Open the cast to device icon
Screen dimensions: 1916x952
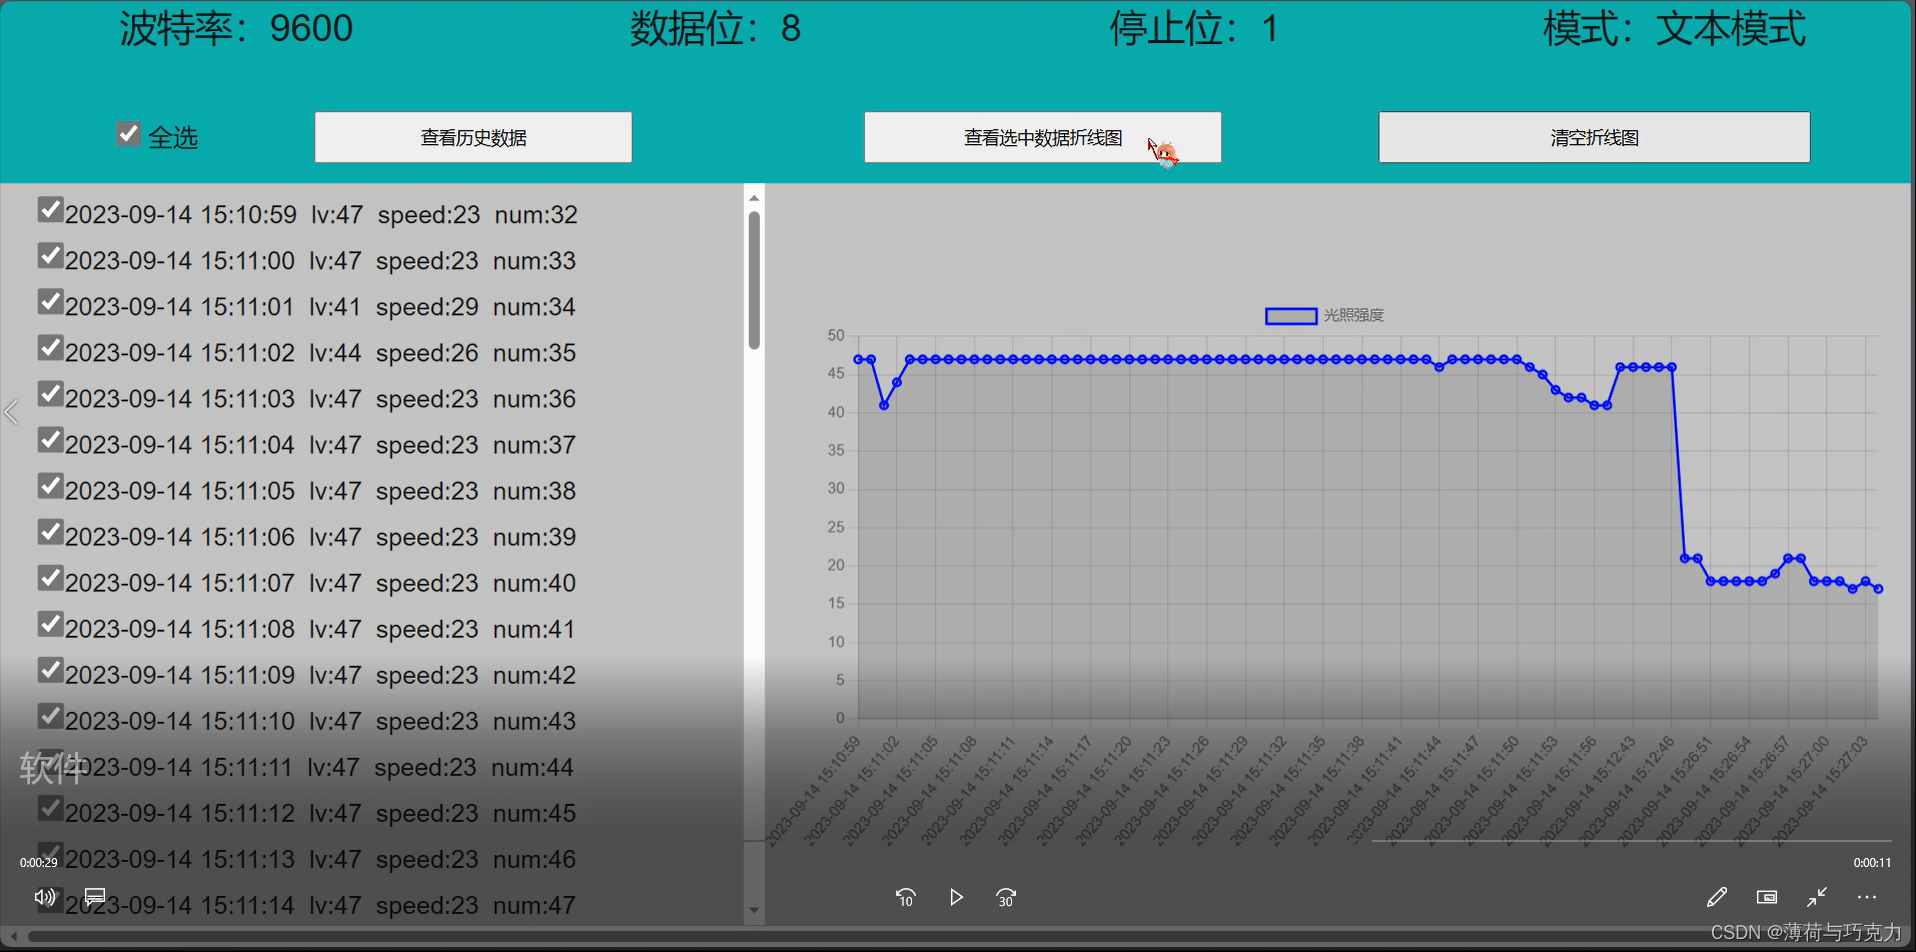point(95,897)
